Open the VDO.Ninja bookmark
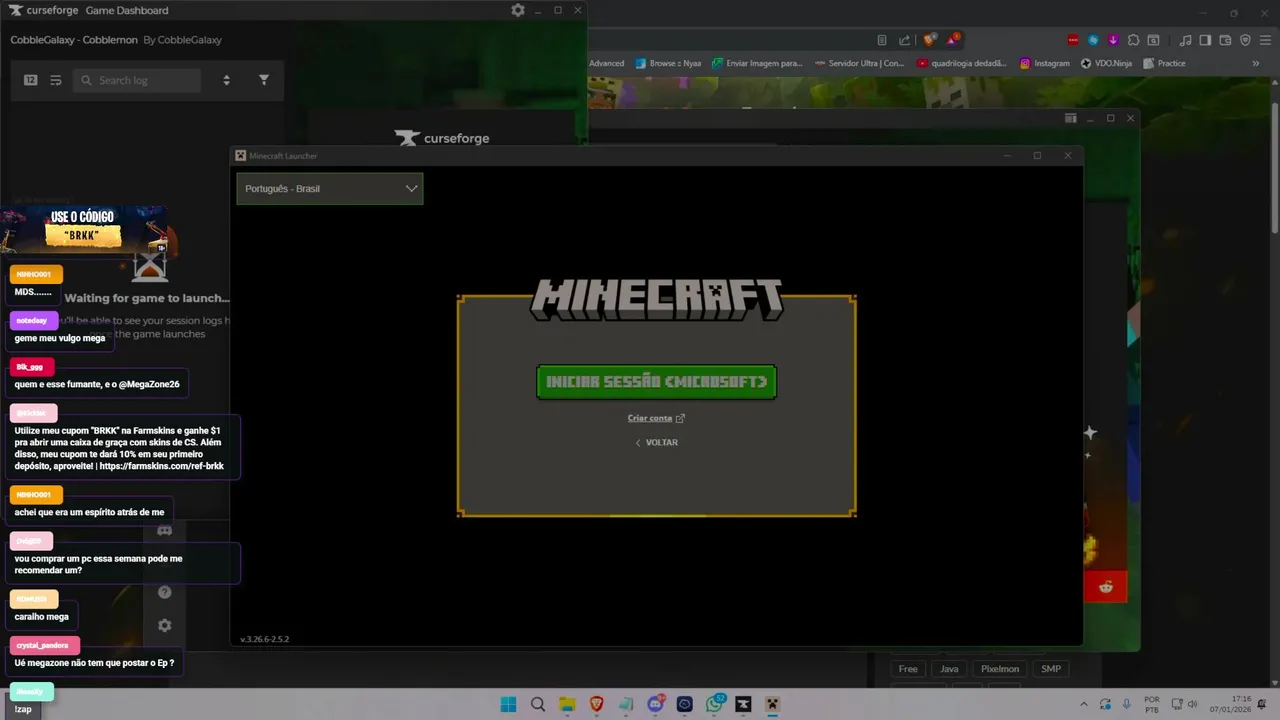 (x=1106, y=63)
